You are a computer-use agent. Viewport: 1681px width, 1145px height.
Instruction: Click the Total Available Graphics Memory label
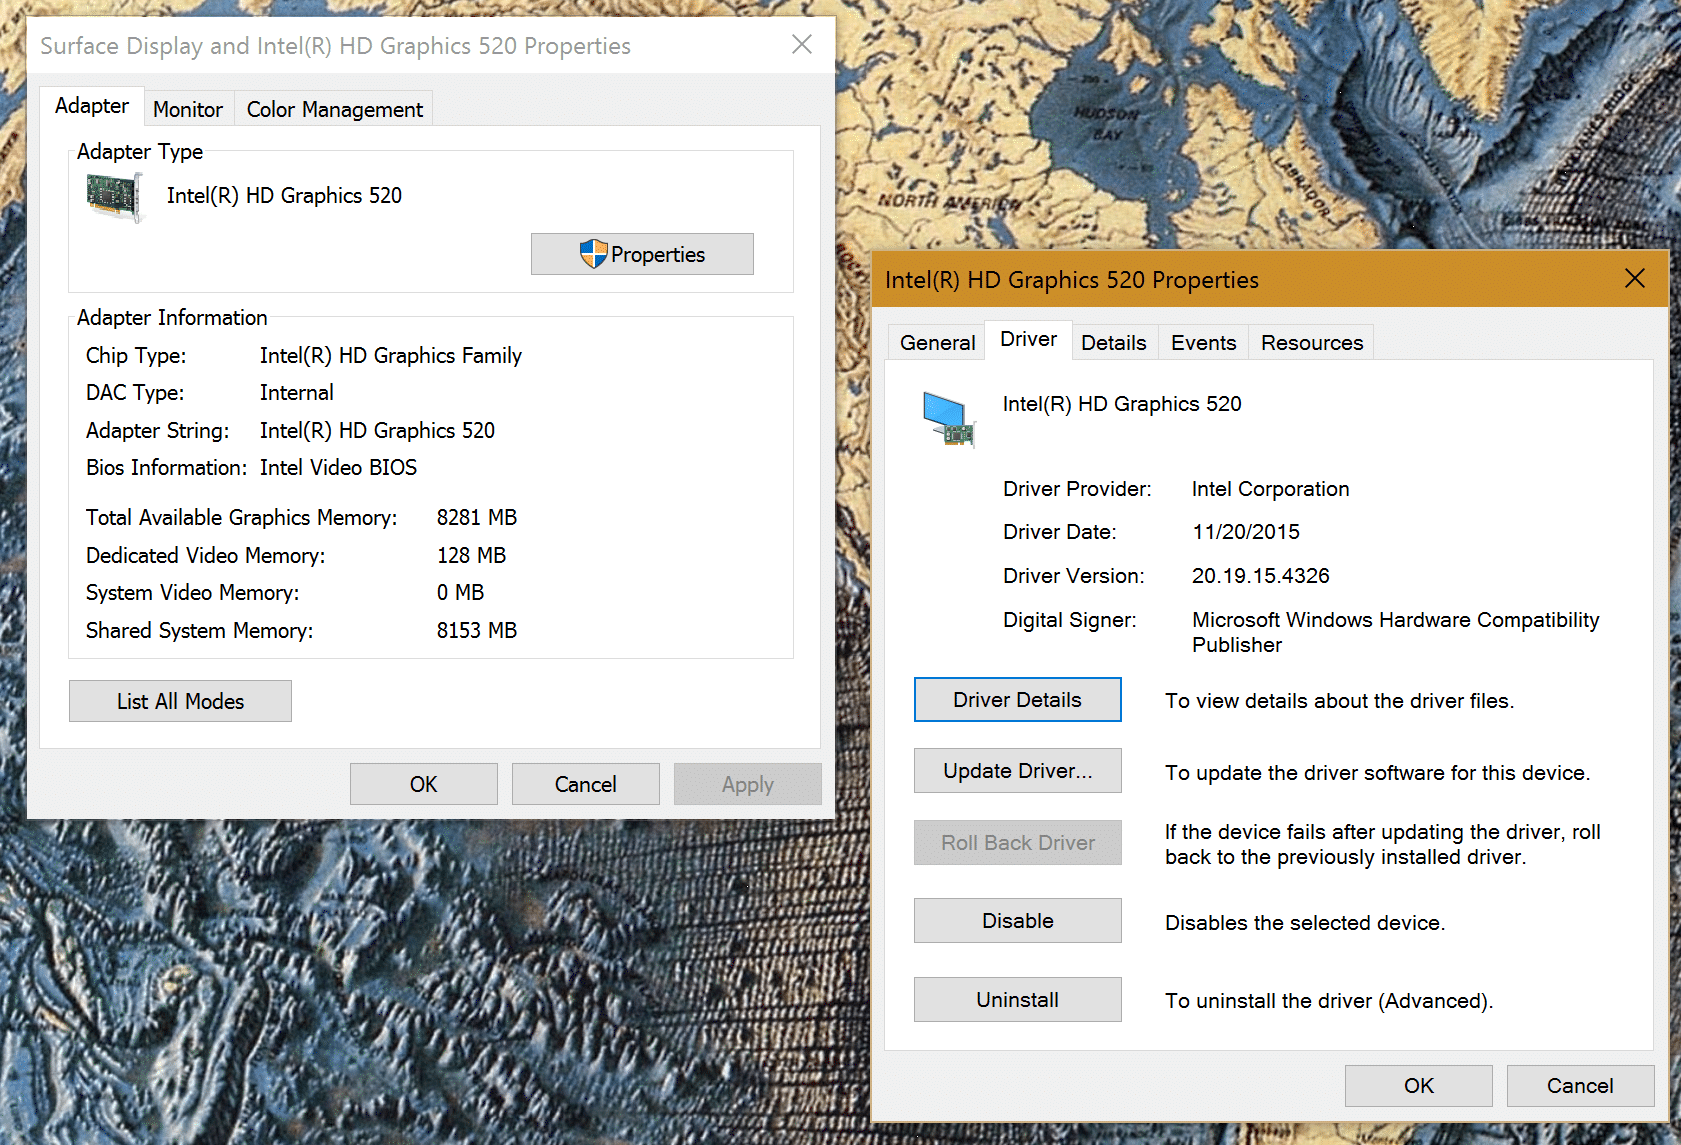click(x=242, y=517)
